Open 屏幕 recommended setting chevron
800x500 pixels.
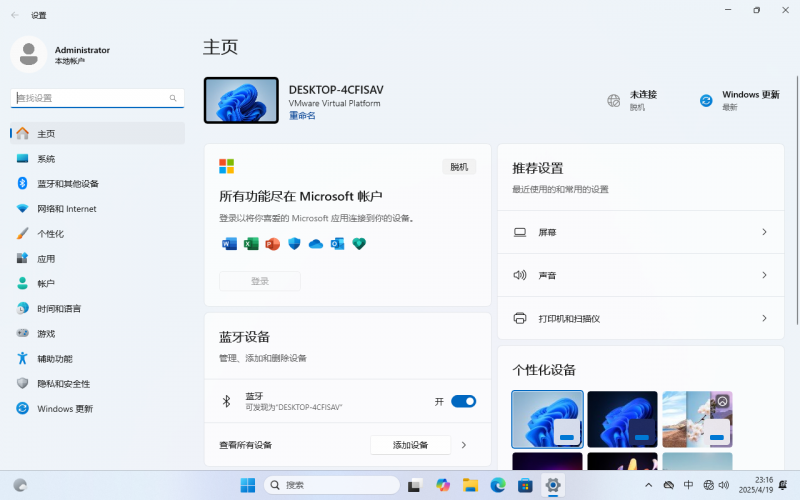coord(764,232)
